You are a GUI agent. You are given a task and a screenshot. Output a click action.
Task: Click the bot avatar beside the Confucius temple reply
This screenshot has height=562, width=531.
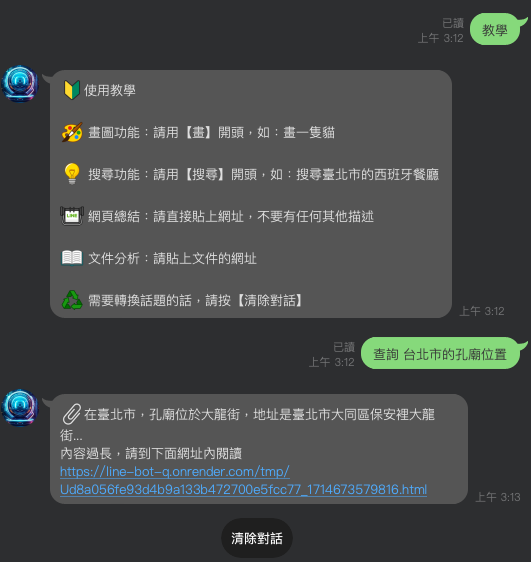tap(20, 408)
